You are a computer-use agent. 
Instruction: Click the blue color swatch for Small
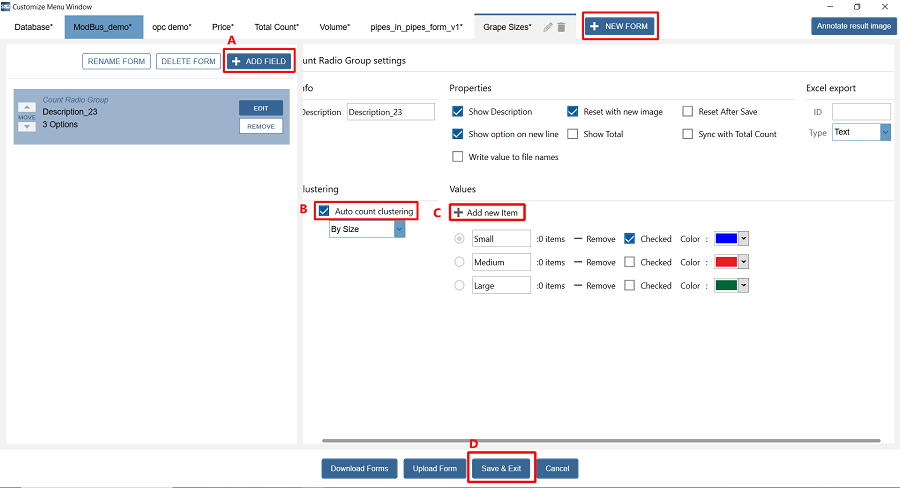[725, 239]
